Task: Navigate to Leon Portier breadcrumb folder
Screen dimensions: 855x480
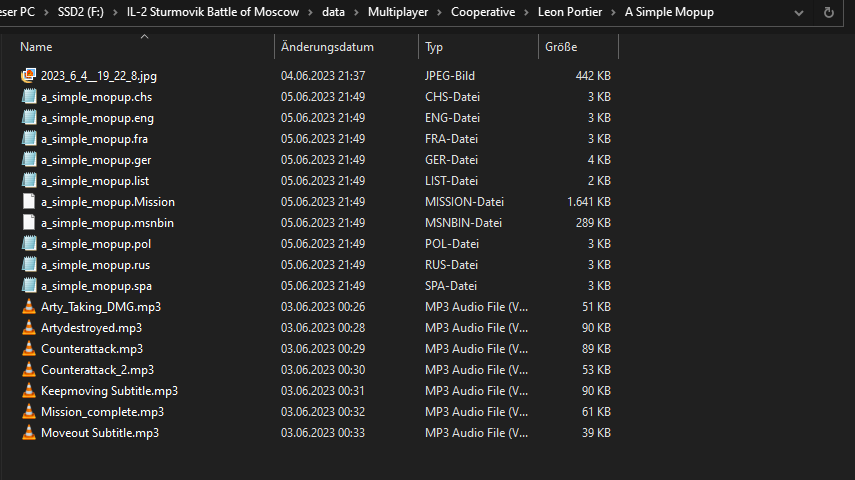Action: [570, 13]
